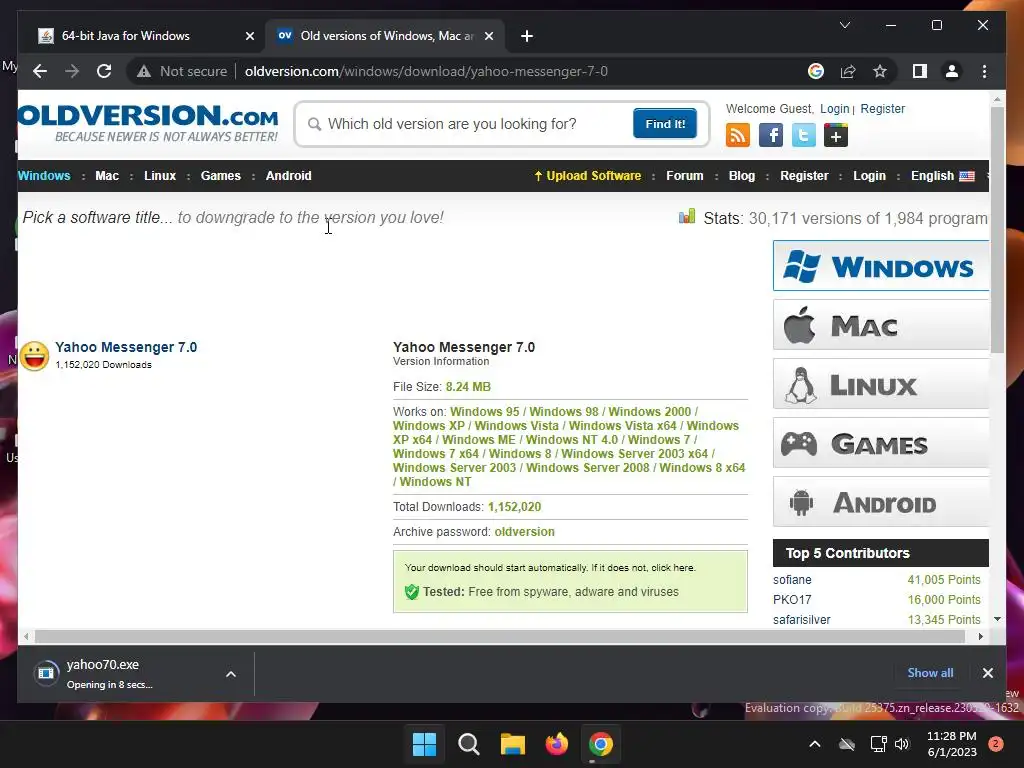The height and width of the screenshot is (768, 1024).
Task: Open taskbar Search
Action: point(468,744)
